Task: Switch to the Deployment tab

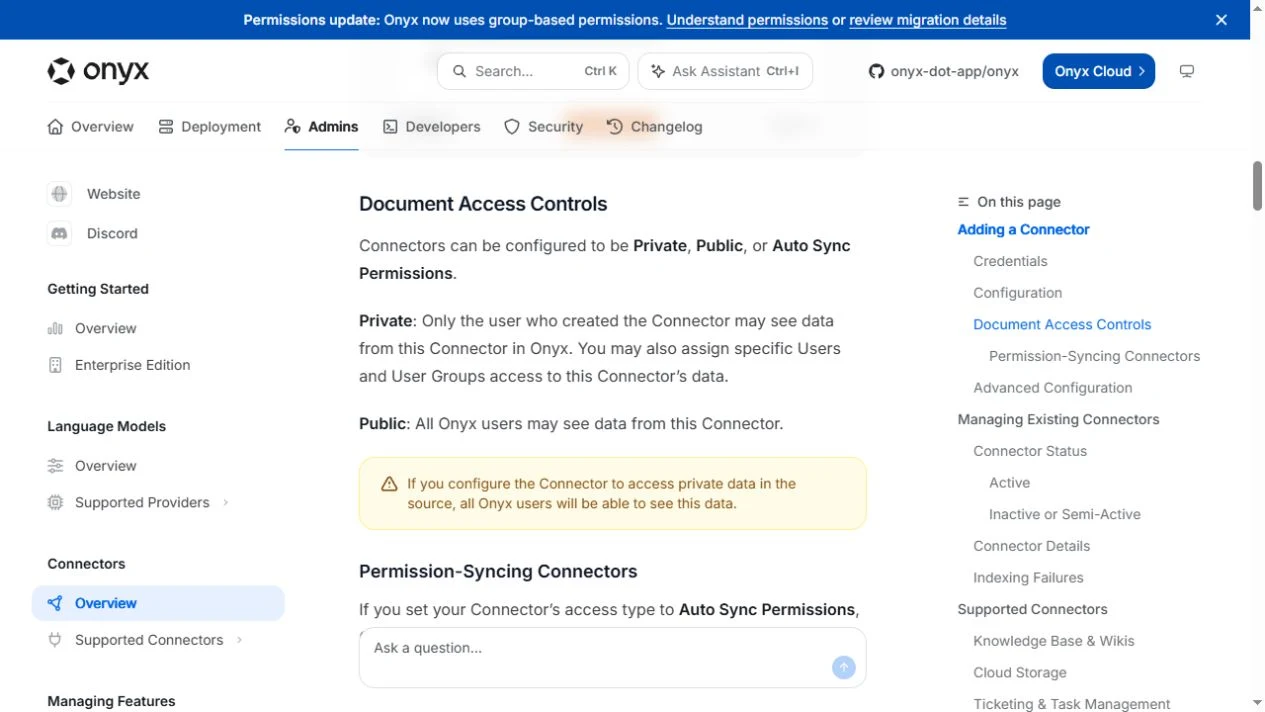Action: point(209,127)
